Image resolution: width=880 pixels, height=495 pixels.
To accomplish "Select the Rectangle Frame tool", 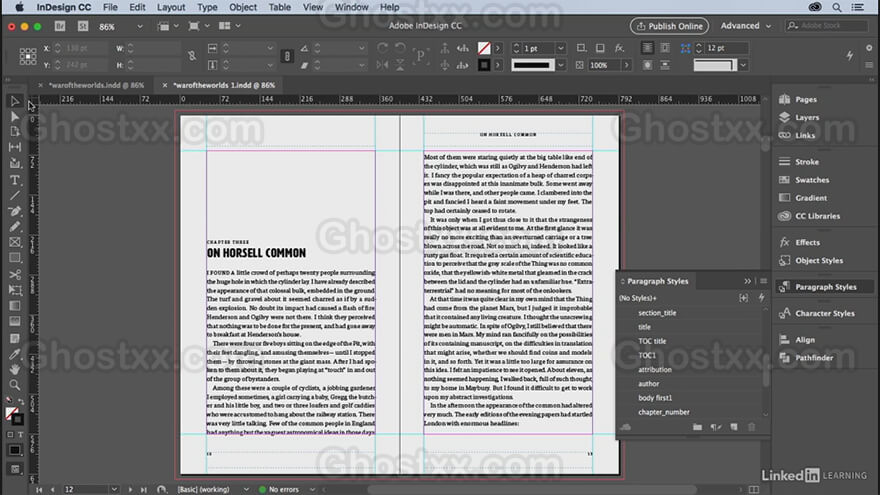I will coord(15,242).
